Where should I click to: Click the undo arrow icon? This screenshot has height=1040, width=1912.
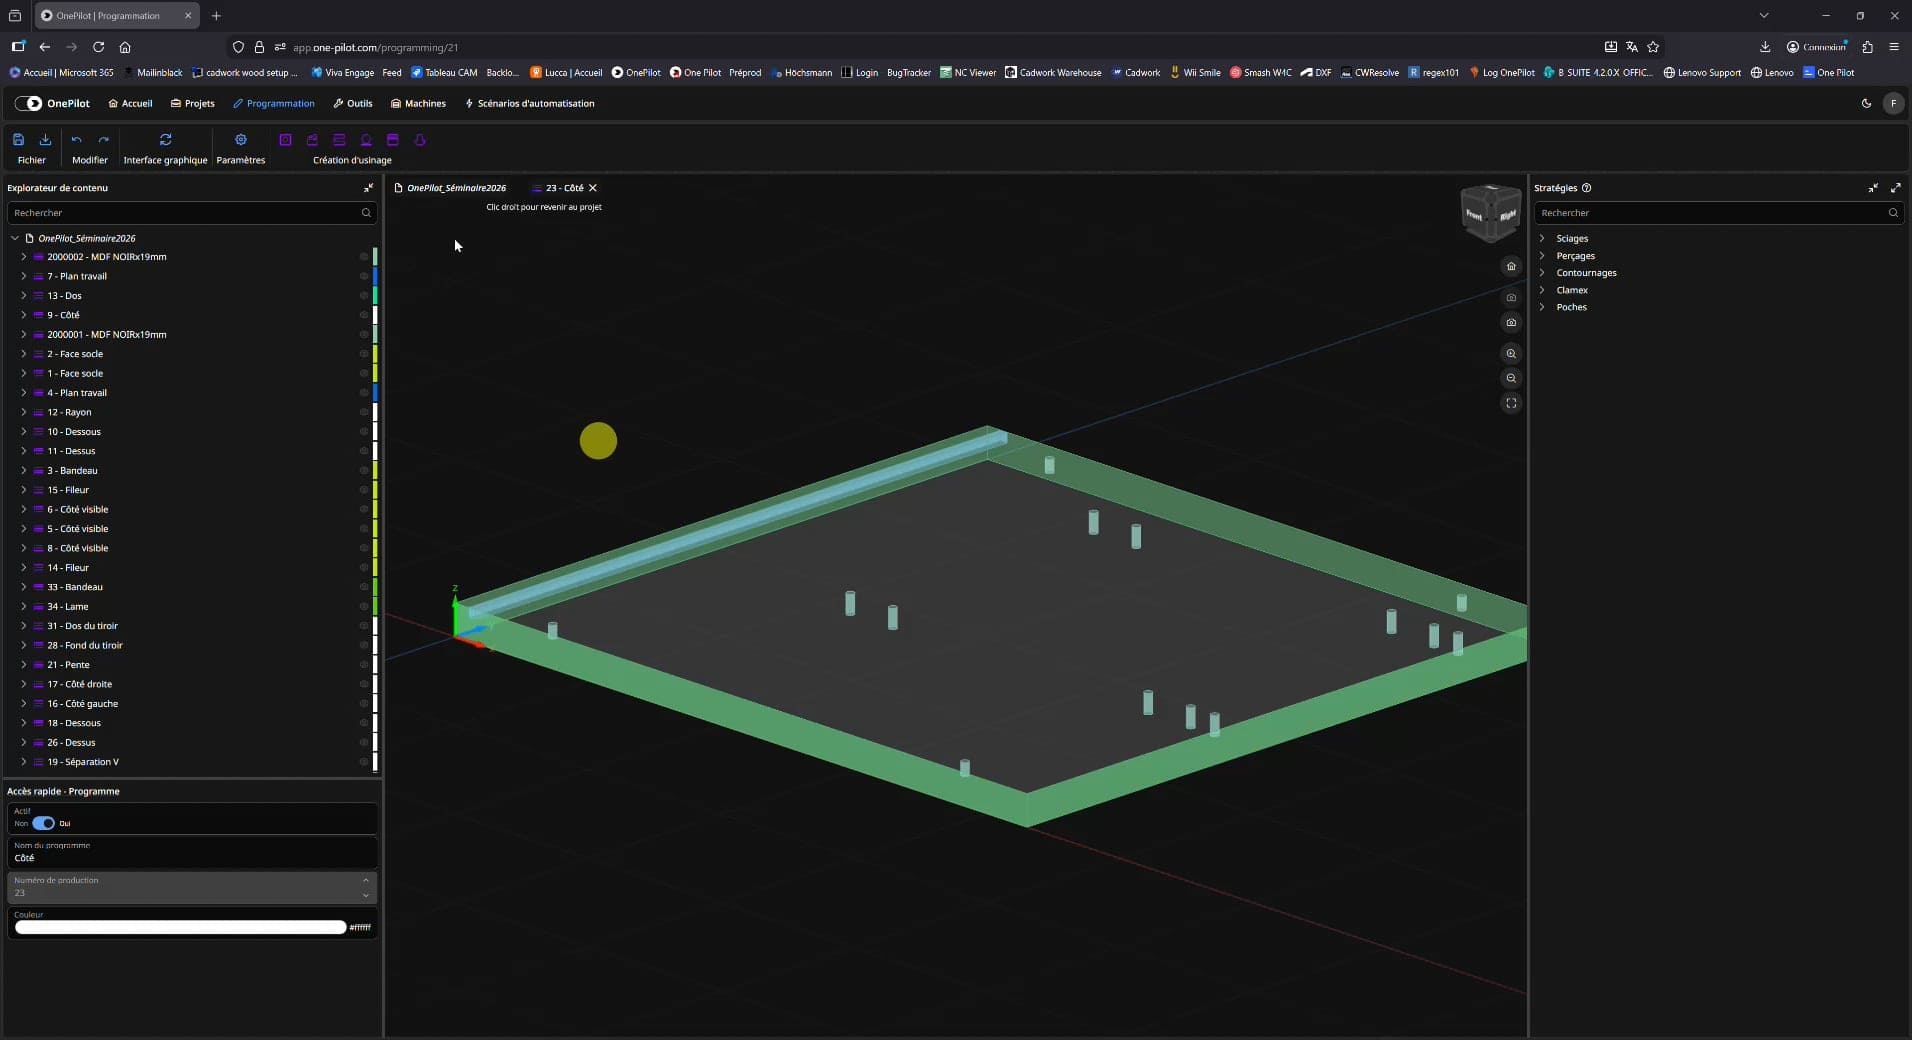[x=76, y=140]
